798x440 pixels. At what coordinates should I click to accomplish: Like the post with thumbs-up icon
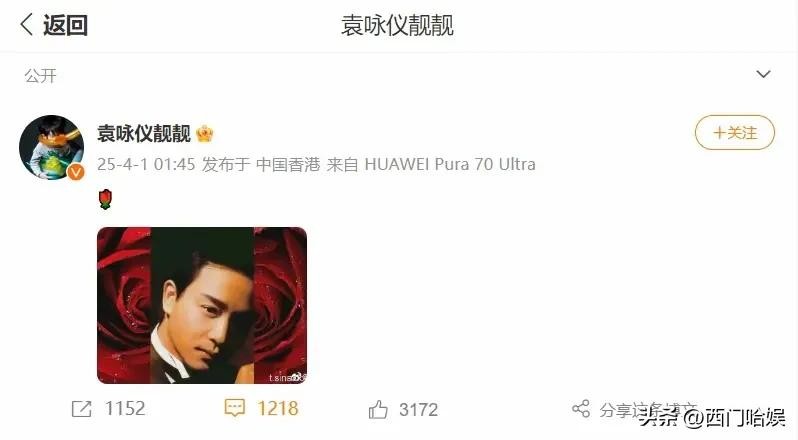(378, 409)
